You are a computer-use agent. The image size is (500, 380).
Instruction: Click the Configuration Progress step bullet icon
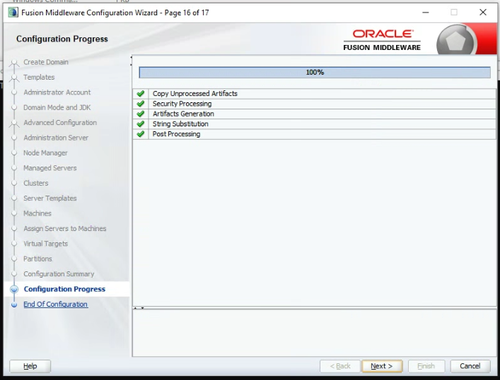(14, 289)
